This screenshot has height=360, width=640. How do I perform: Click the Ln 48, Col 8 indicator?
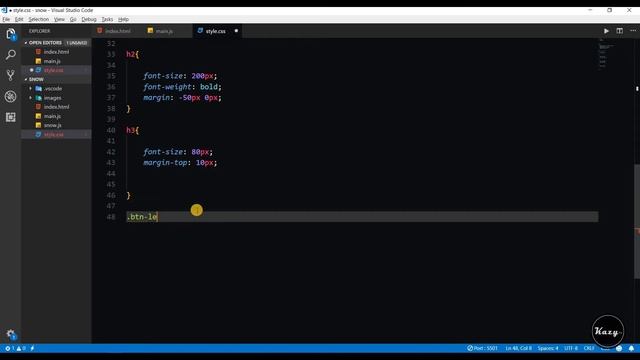coord(518,348)
